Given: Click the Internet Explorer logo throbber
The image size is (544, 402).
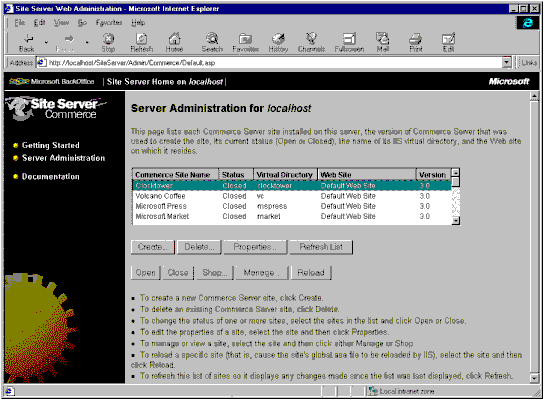Looking at the screenshot, I should click(528, 23).
